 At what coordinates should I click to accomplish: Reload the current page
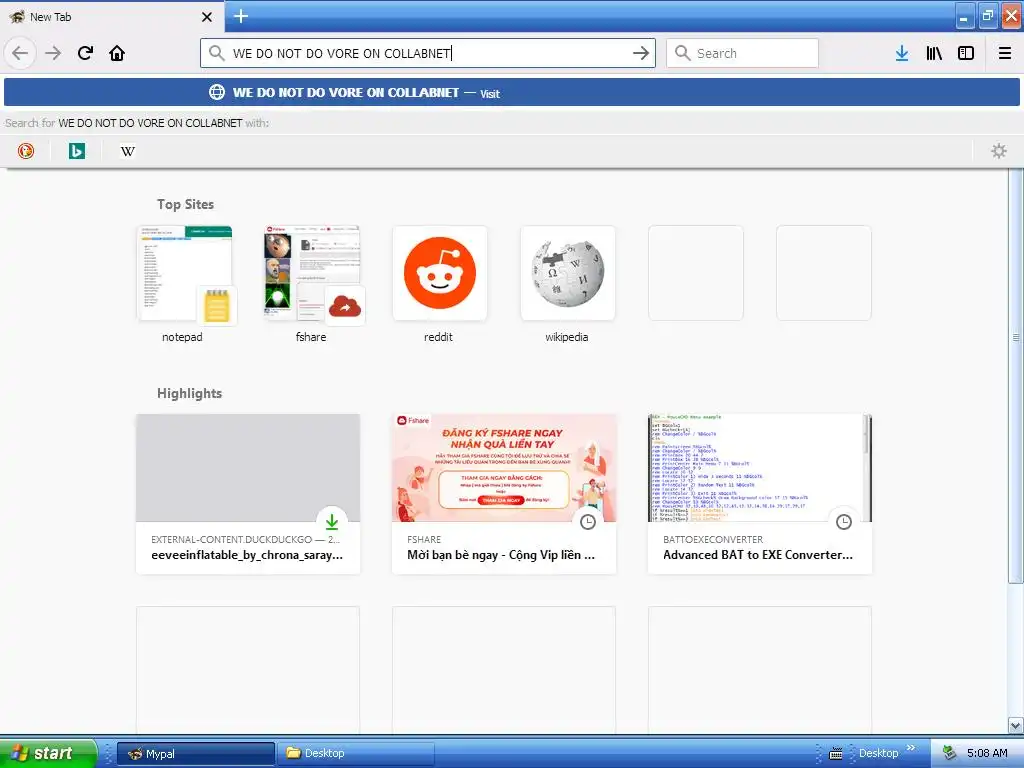pos(86,53)
